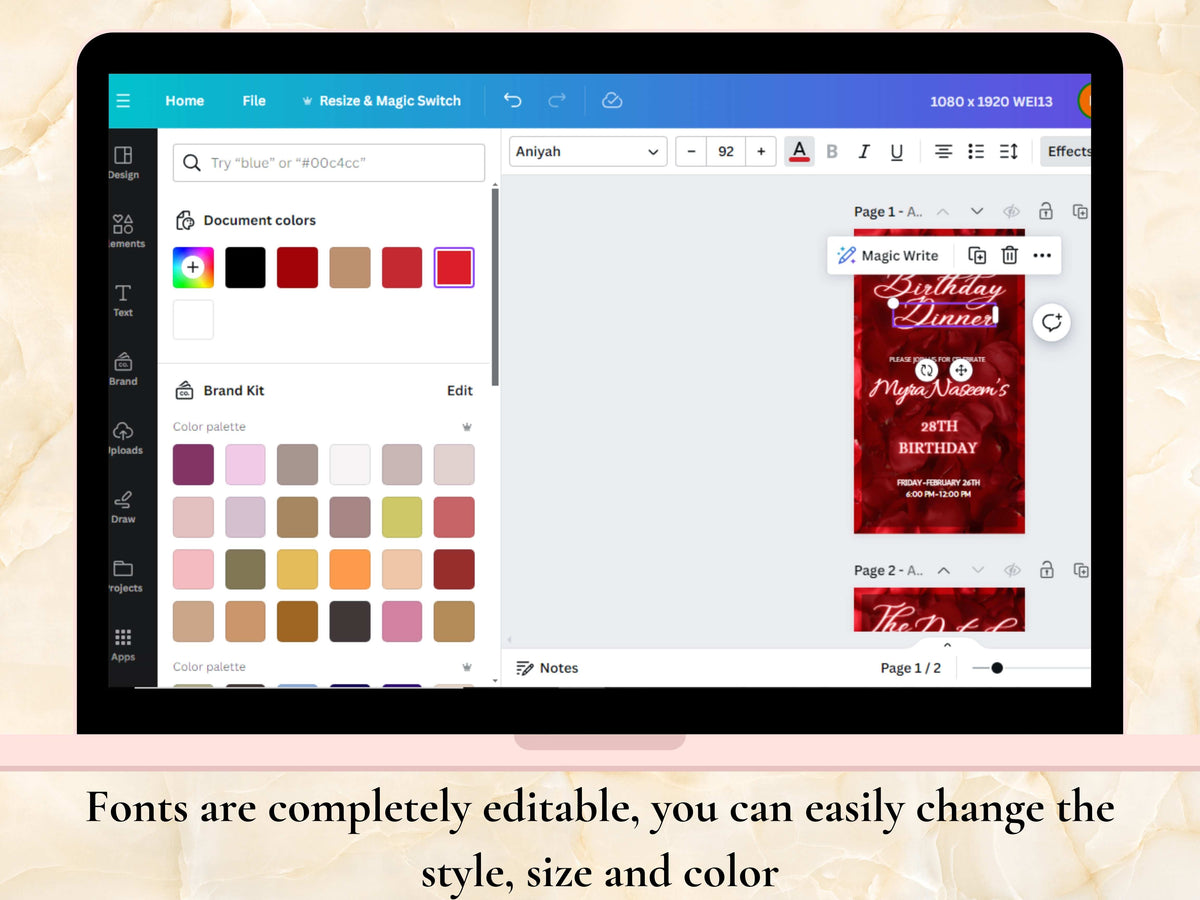This screenshot has width=1200, height=900.
Task: Click Magic Write
Action: coord(887,255)
